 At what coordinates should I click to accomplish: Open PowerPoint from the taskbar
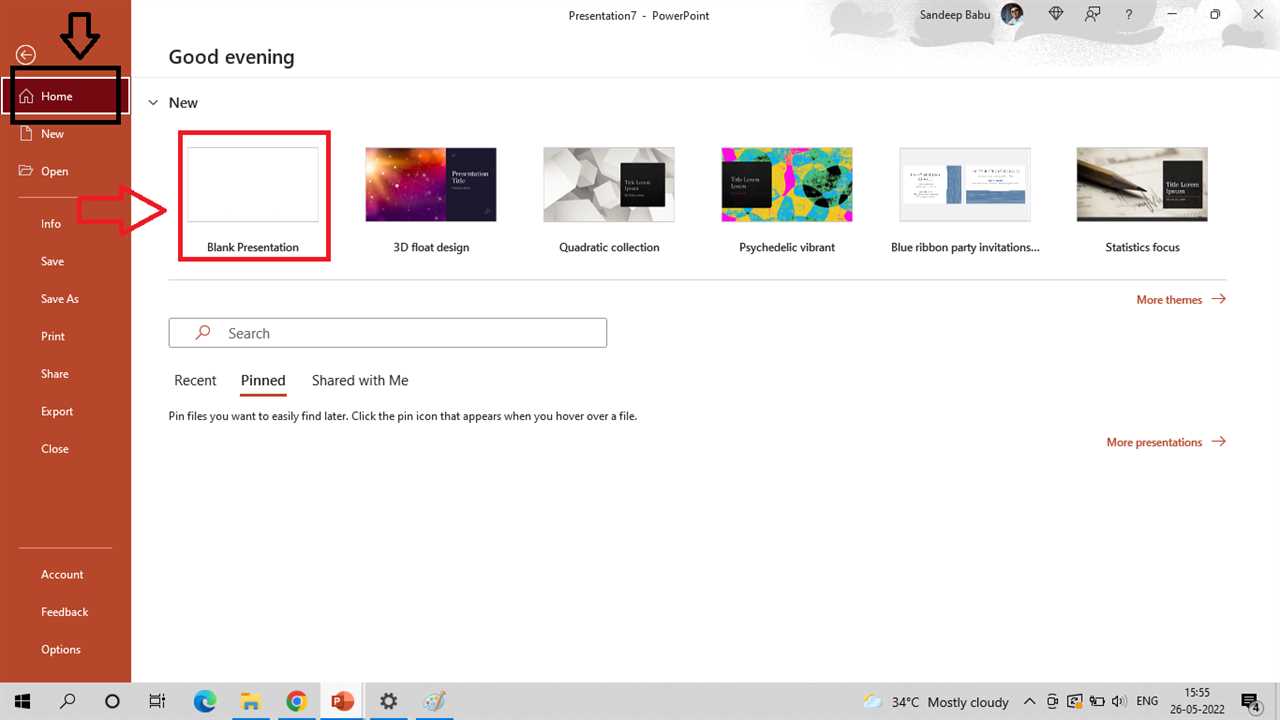342,701
